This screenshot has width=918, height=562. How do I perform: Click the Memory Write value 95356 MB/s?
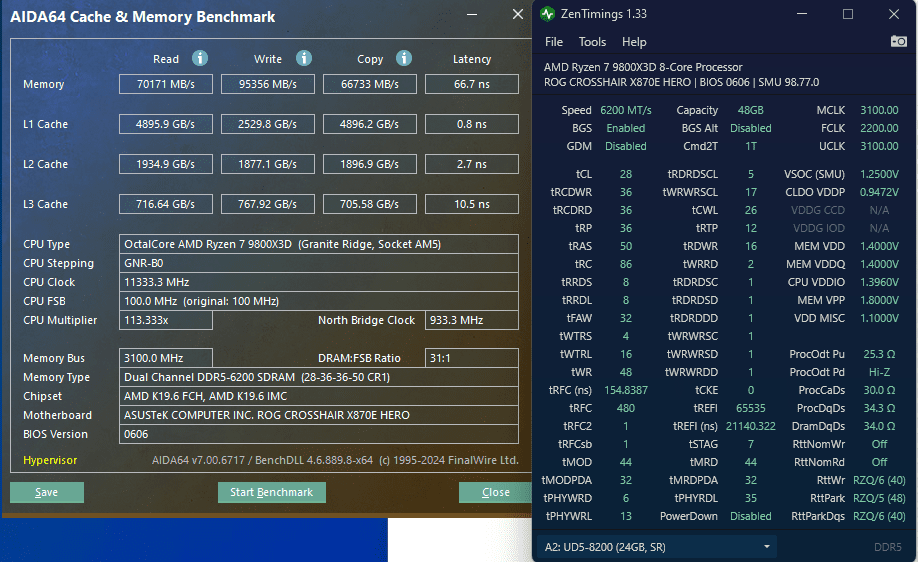pos(268,84)
